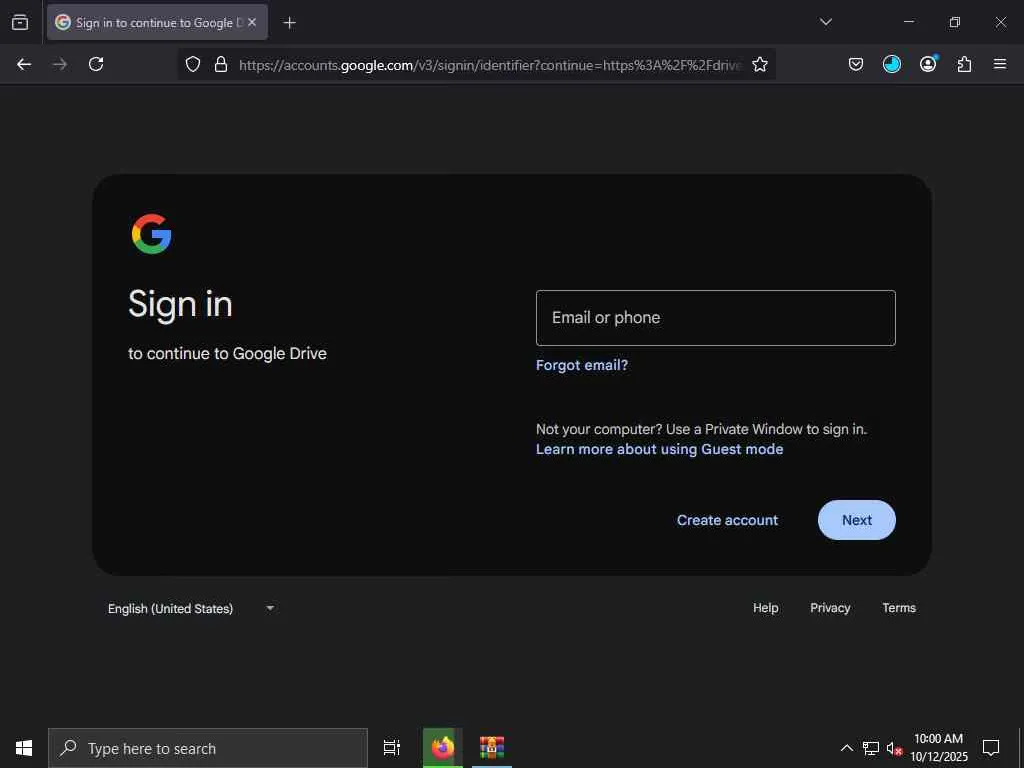Choose Create account
This screenshot has height=768, width=1024.
(x=728, y=520)
